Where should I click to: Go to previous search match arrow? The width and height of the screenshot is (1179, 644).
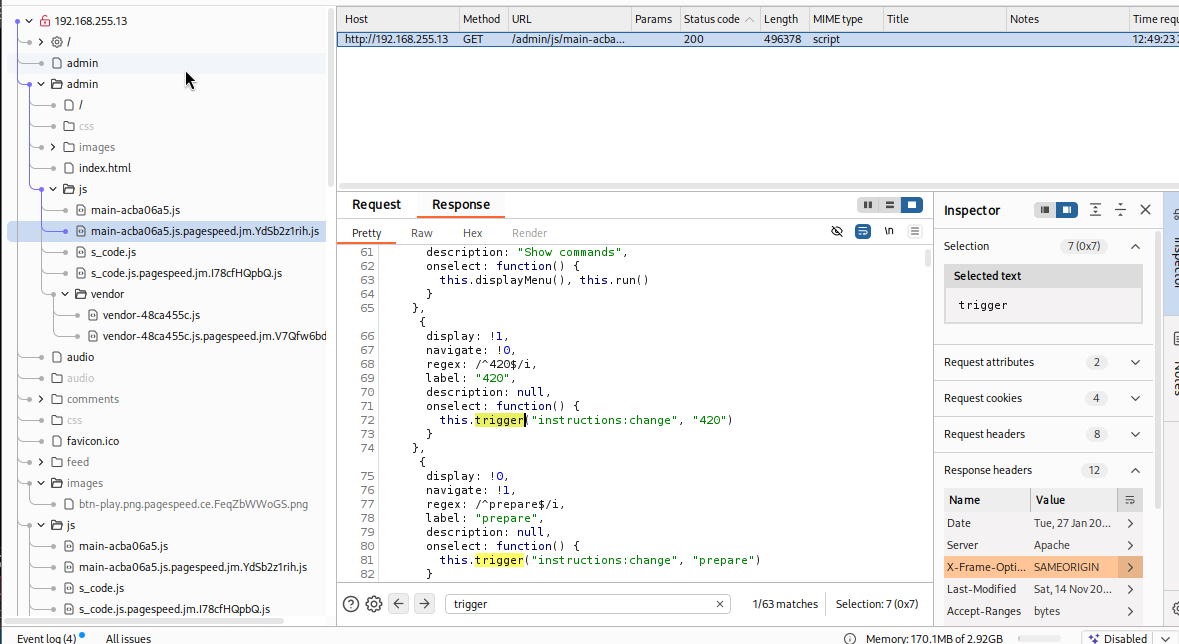coord(399,604)
